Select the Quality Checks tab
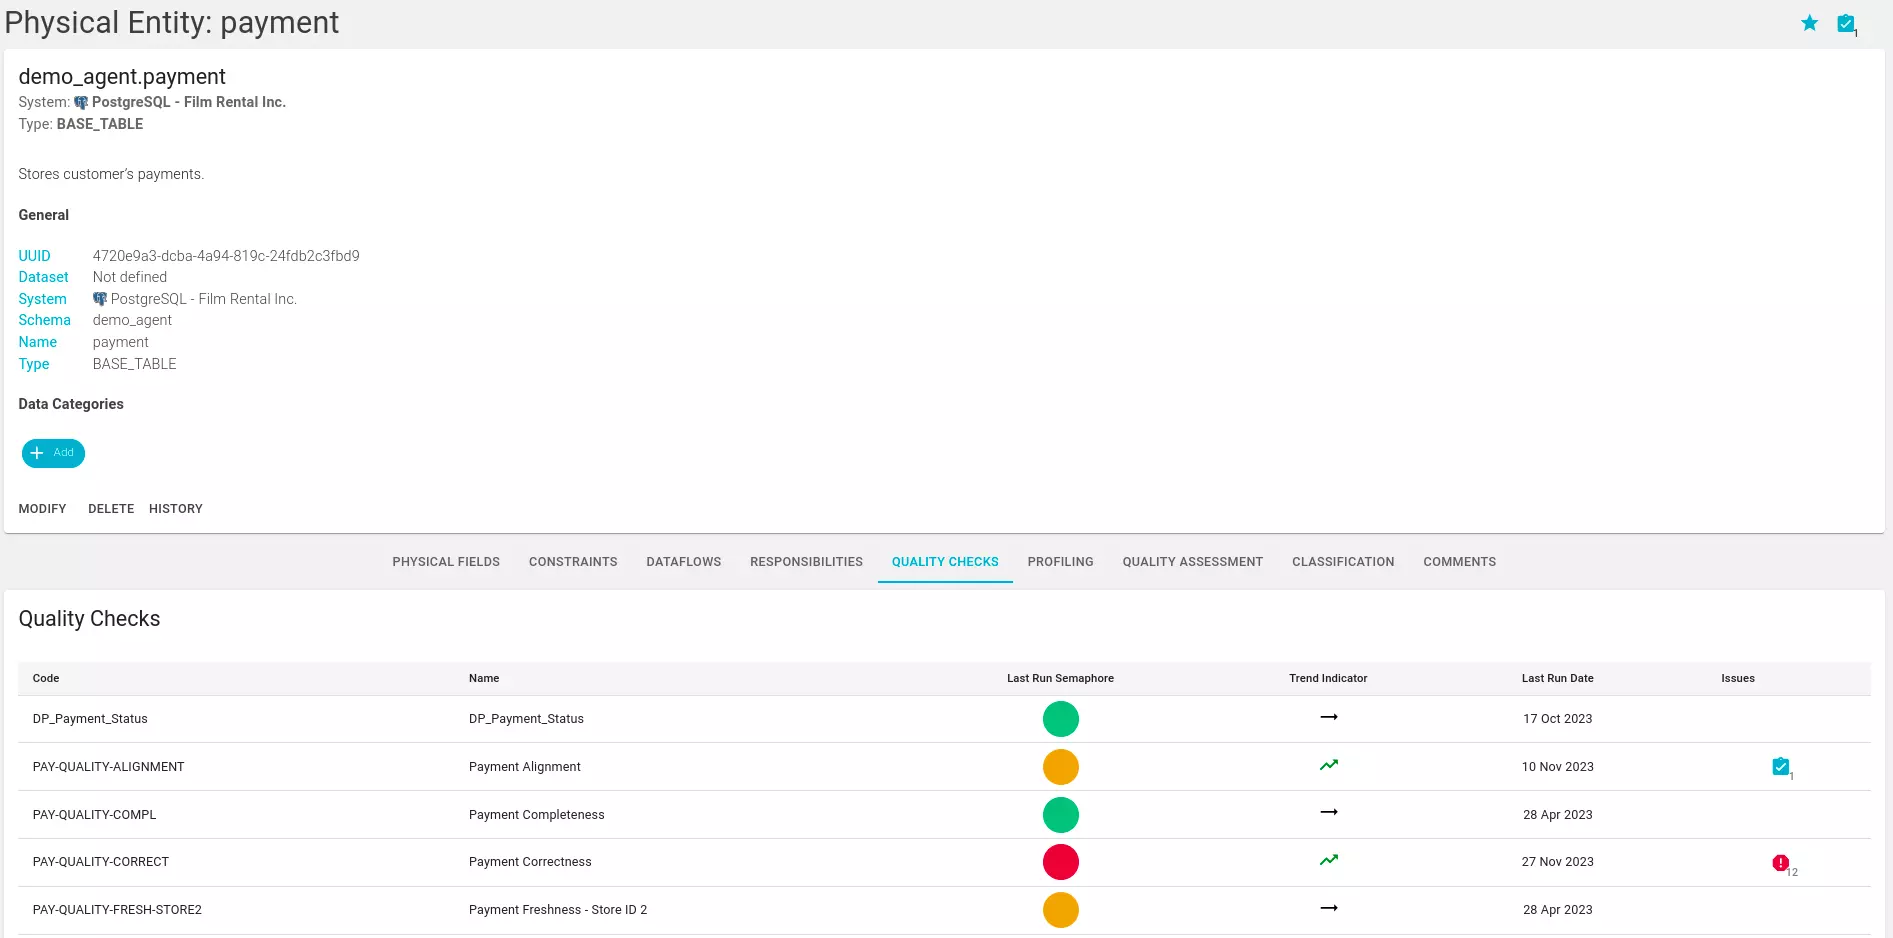The height and width of the screenshot is (938, 1893). click(x=945, y=562)
